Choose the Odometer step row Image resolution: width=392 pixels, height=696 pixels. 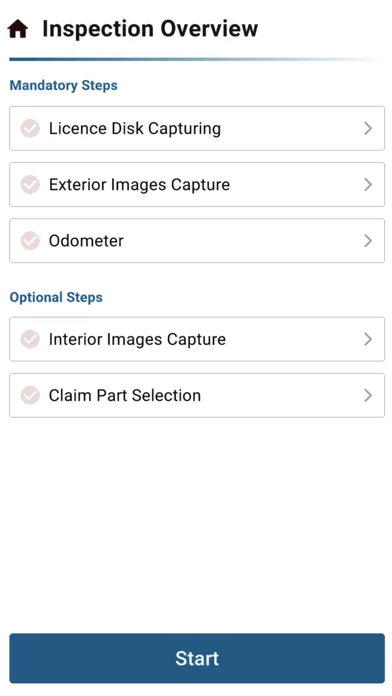pyautogui.click(x=197, y=241)
